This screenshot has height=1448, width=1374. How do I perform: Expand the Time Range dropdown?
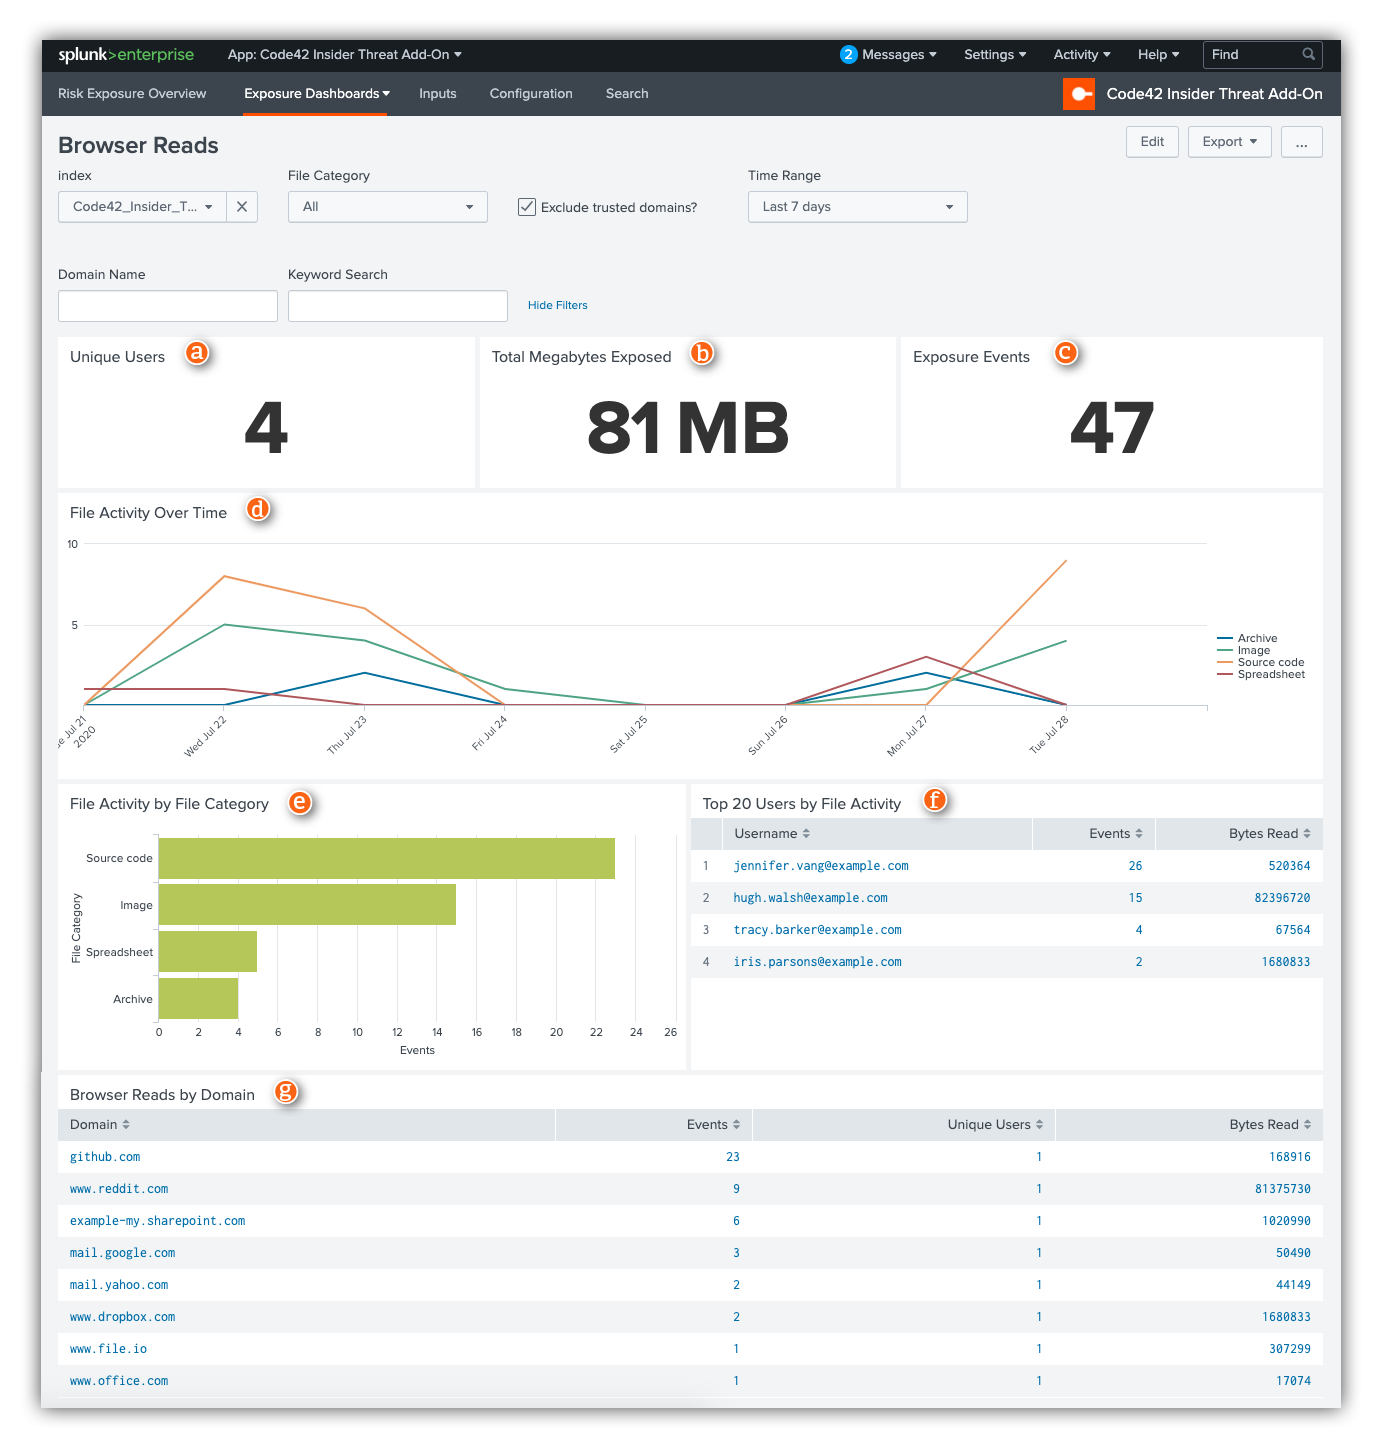point(857,207)
